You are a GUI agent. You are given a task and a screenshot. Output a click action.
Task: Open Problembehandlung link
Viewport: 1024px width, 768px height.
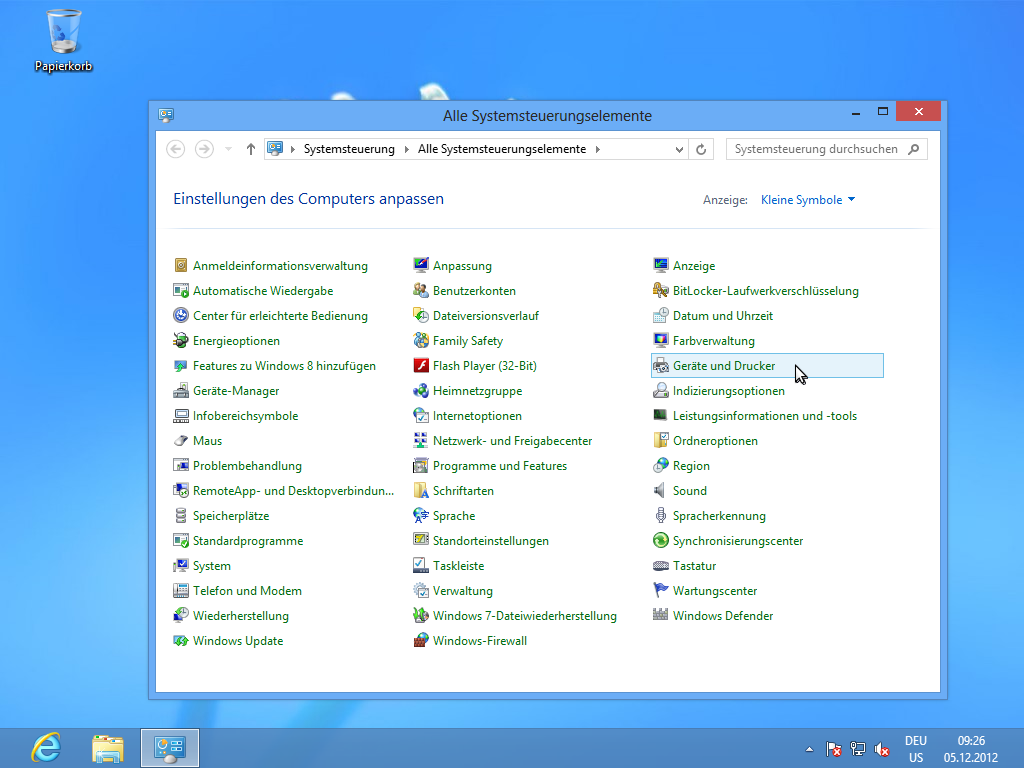point(247,466)
